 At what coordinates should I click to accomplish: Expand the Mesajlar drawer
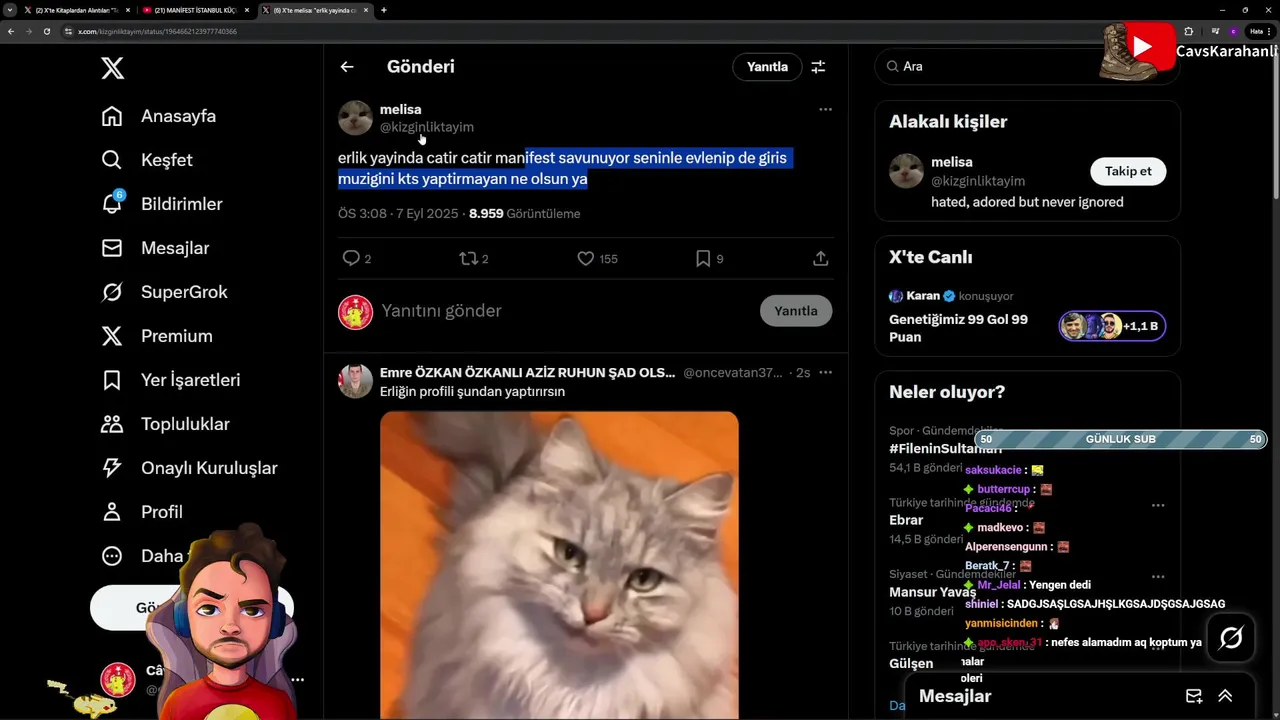click(1225, 696)
